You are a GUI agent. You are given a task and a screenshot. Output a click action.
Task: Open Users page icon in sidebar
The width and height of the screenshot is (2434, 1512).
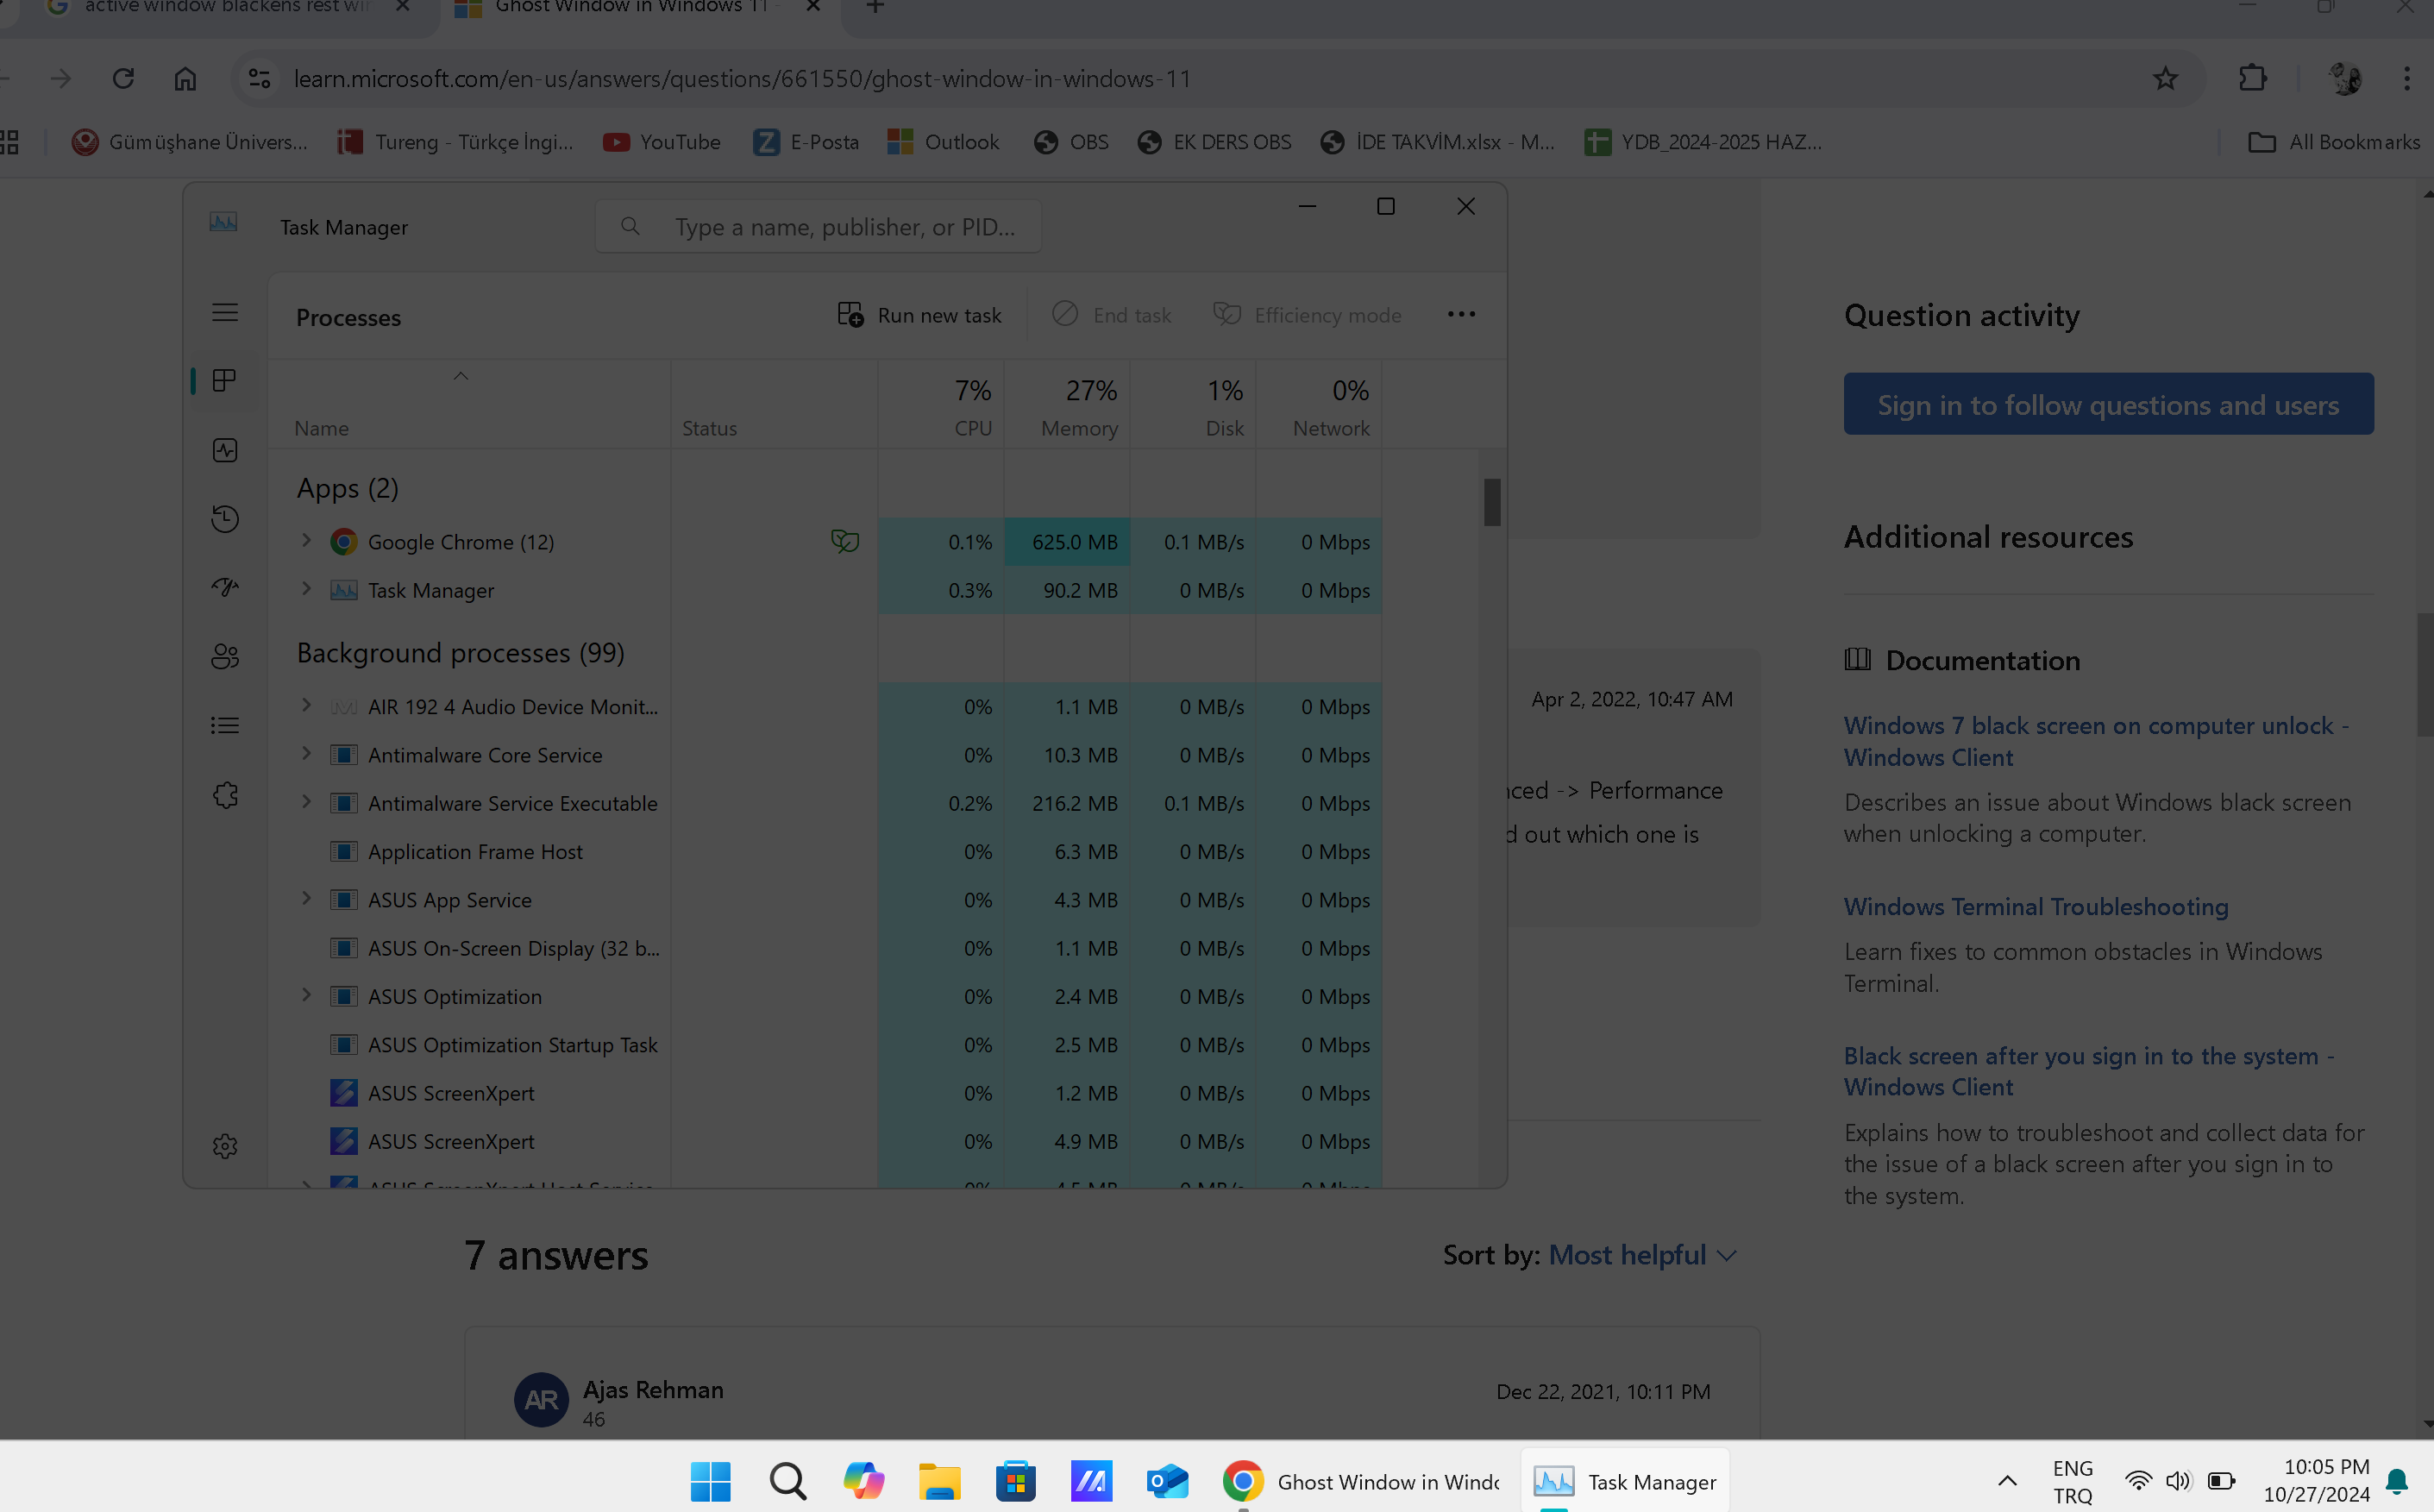[225, 657]
